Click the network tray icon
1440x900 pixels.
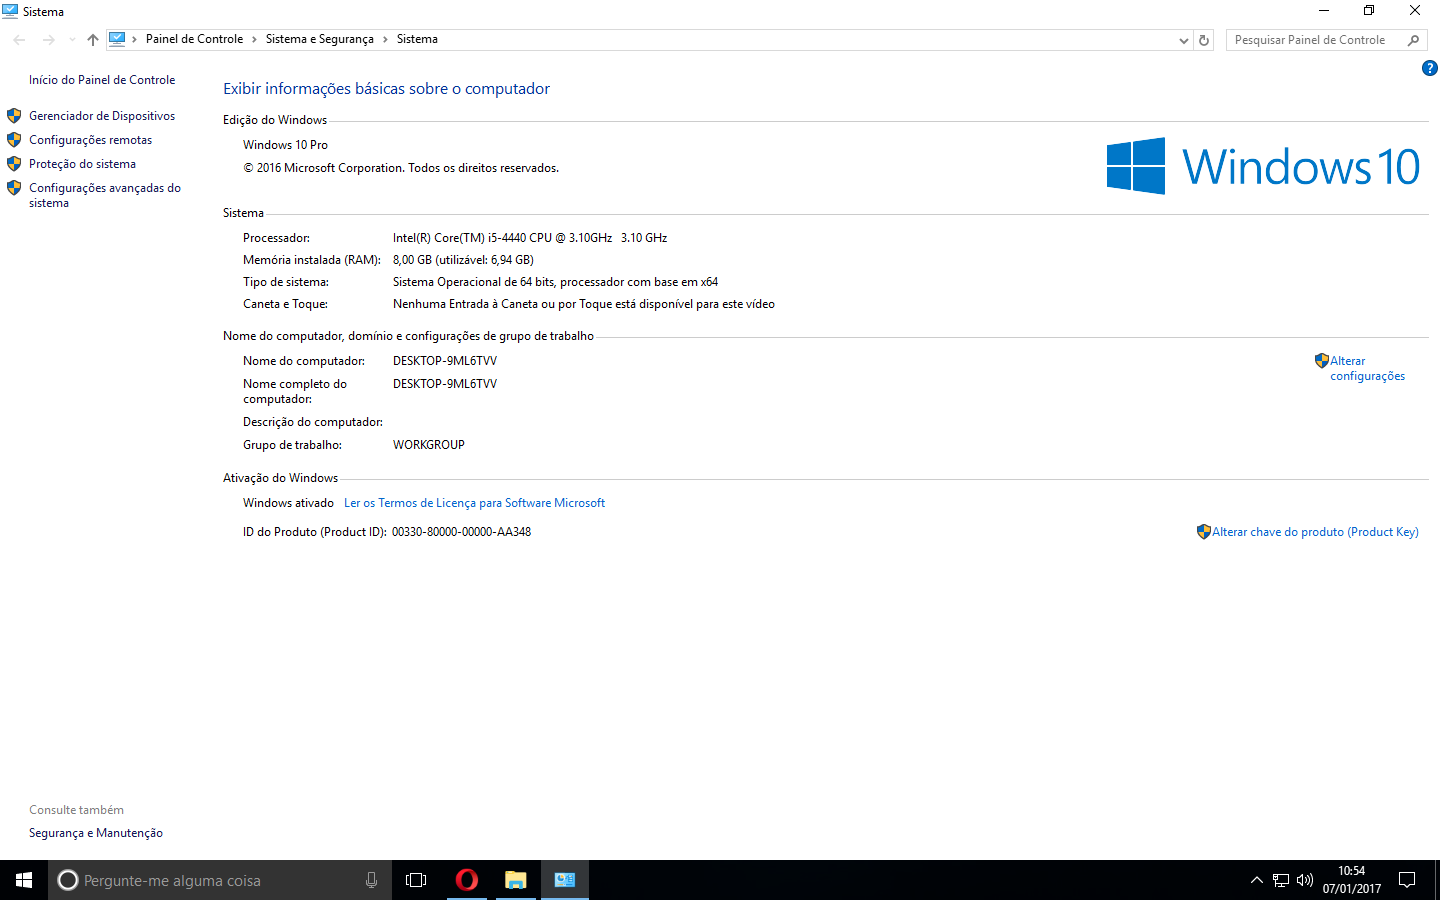coord(1281,880)
